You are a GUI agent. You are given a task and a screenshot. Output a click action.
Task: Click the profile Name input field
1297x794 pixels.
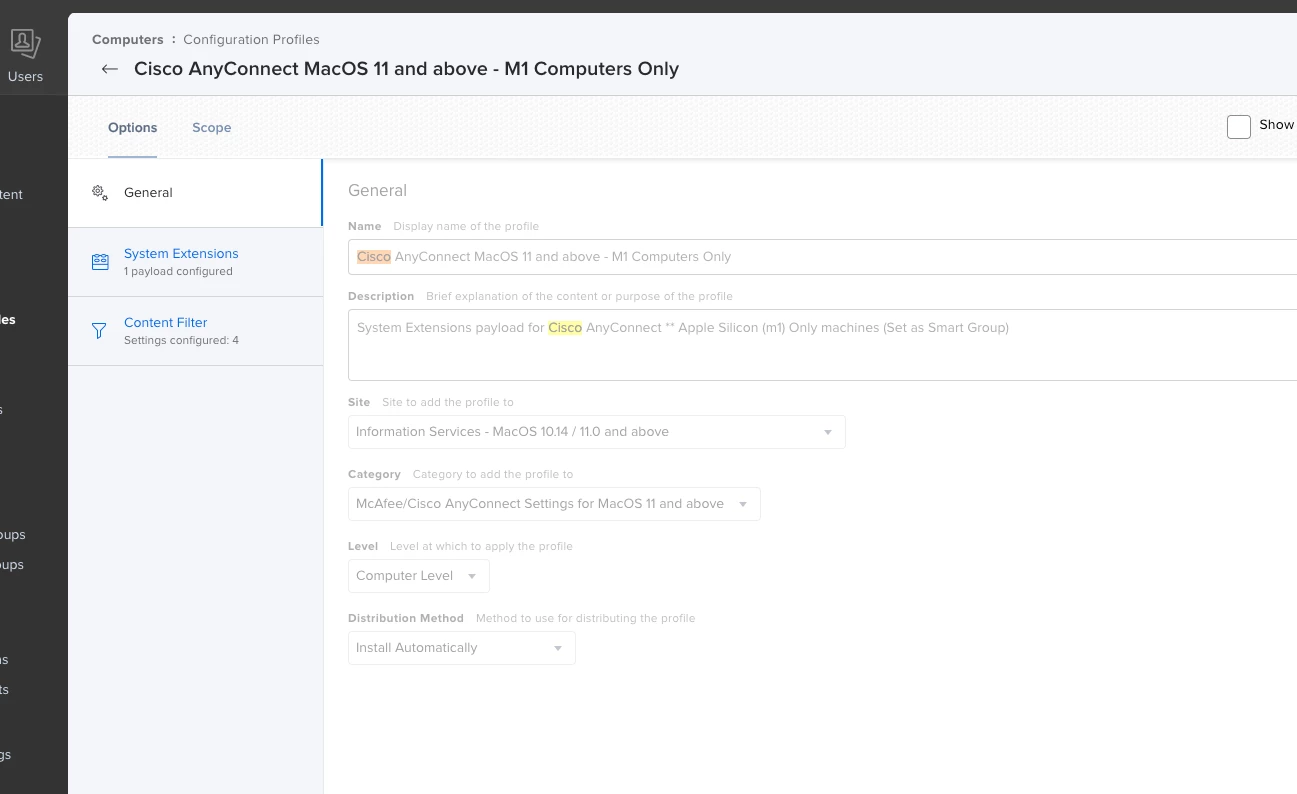pos(822,257)
